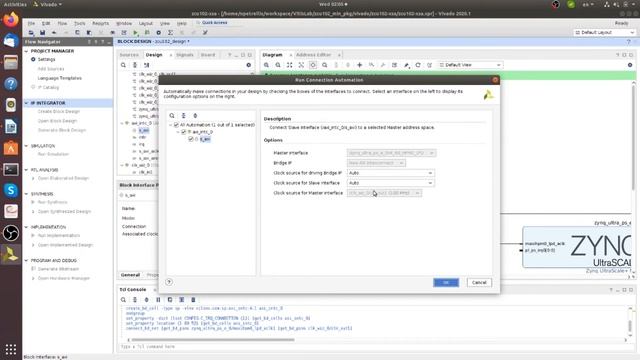Search in the Tcl Console

(123, 300)
